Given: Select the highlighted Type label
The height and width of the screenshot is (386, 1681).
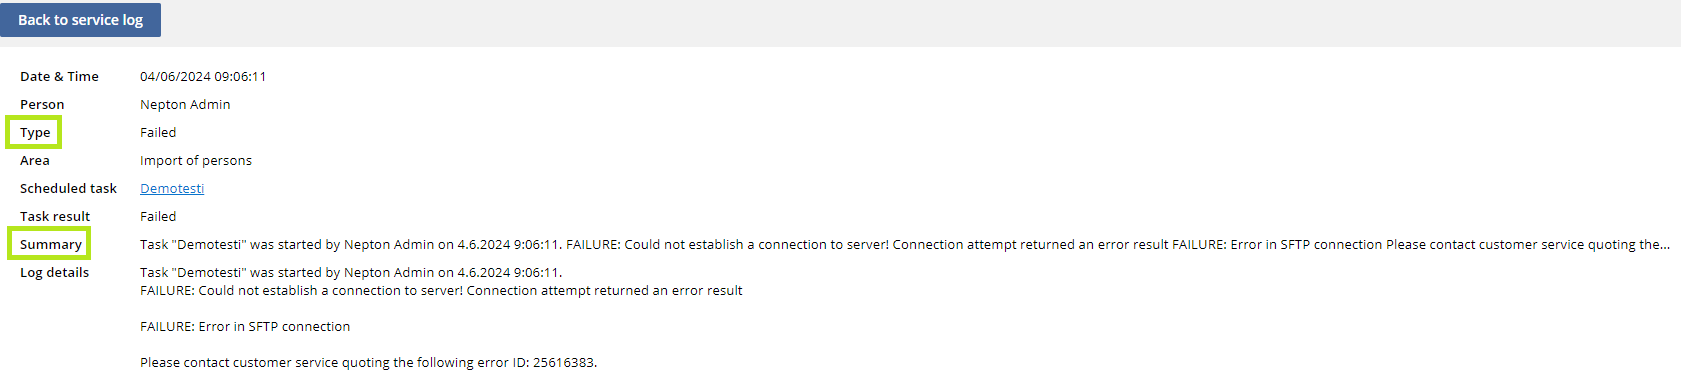Looking at the screenshot, I should click(x=35, y=132).
